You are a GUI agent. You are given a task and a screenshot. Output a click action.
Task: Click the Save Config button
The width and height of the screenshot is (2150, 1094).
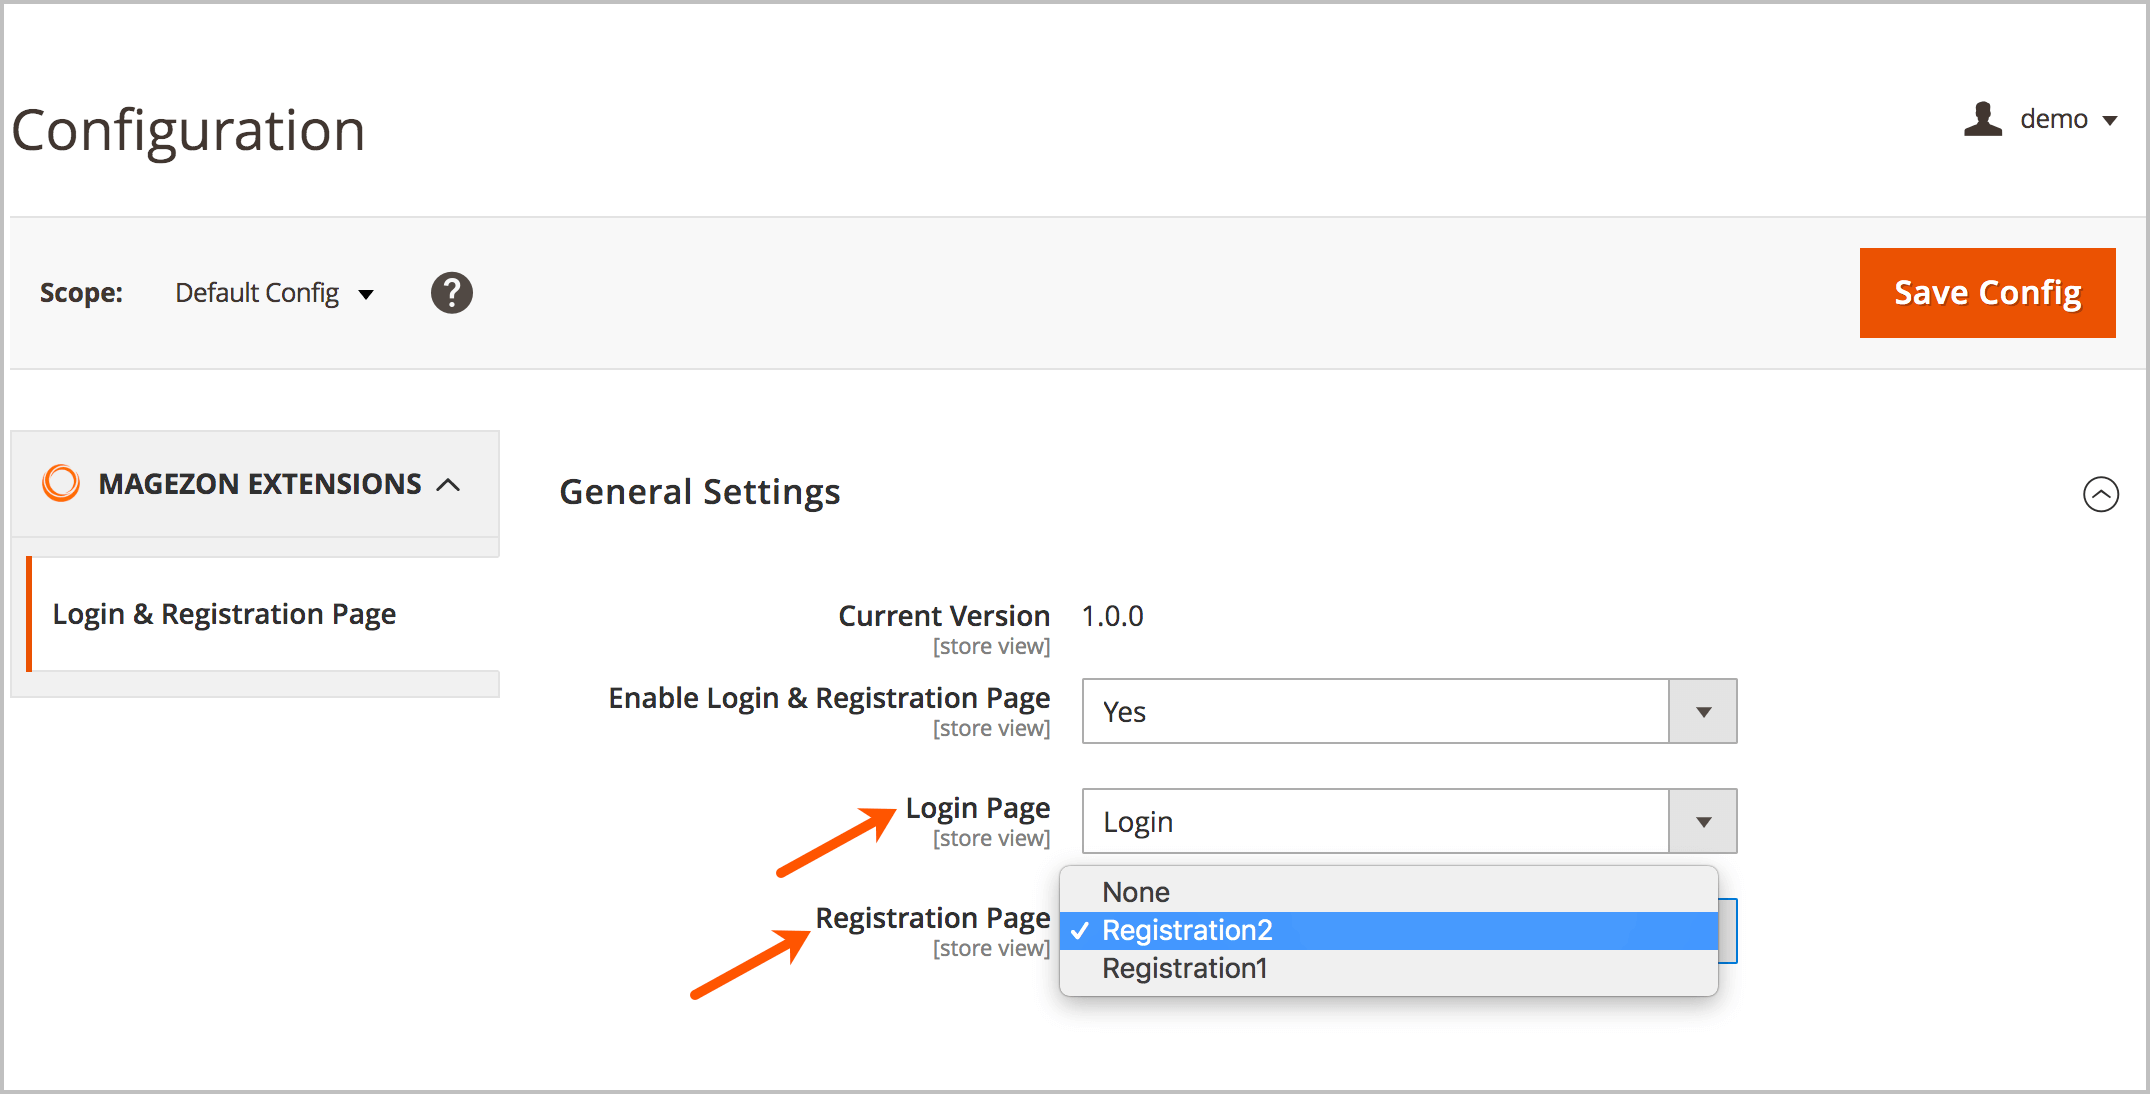pyautogui.click(x=1987, y=292)
